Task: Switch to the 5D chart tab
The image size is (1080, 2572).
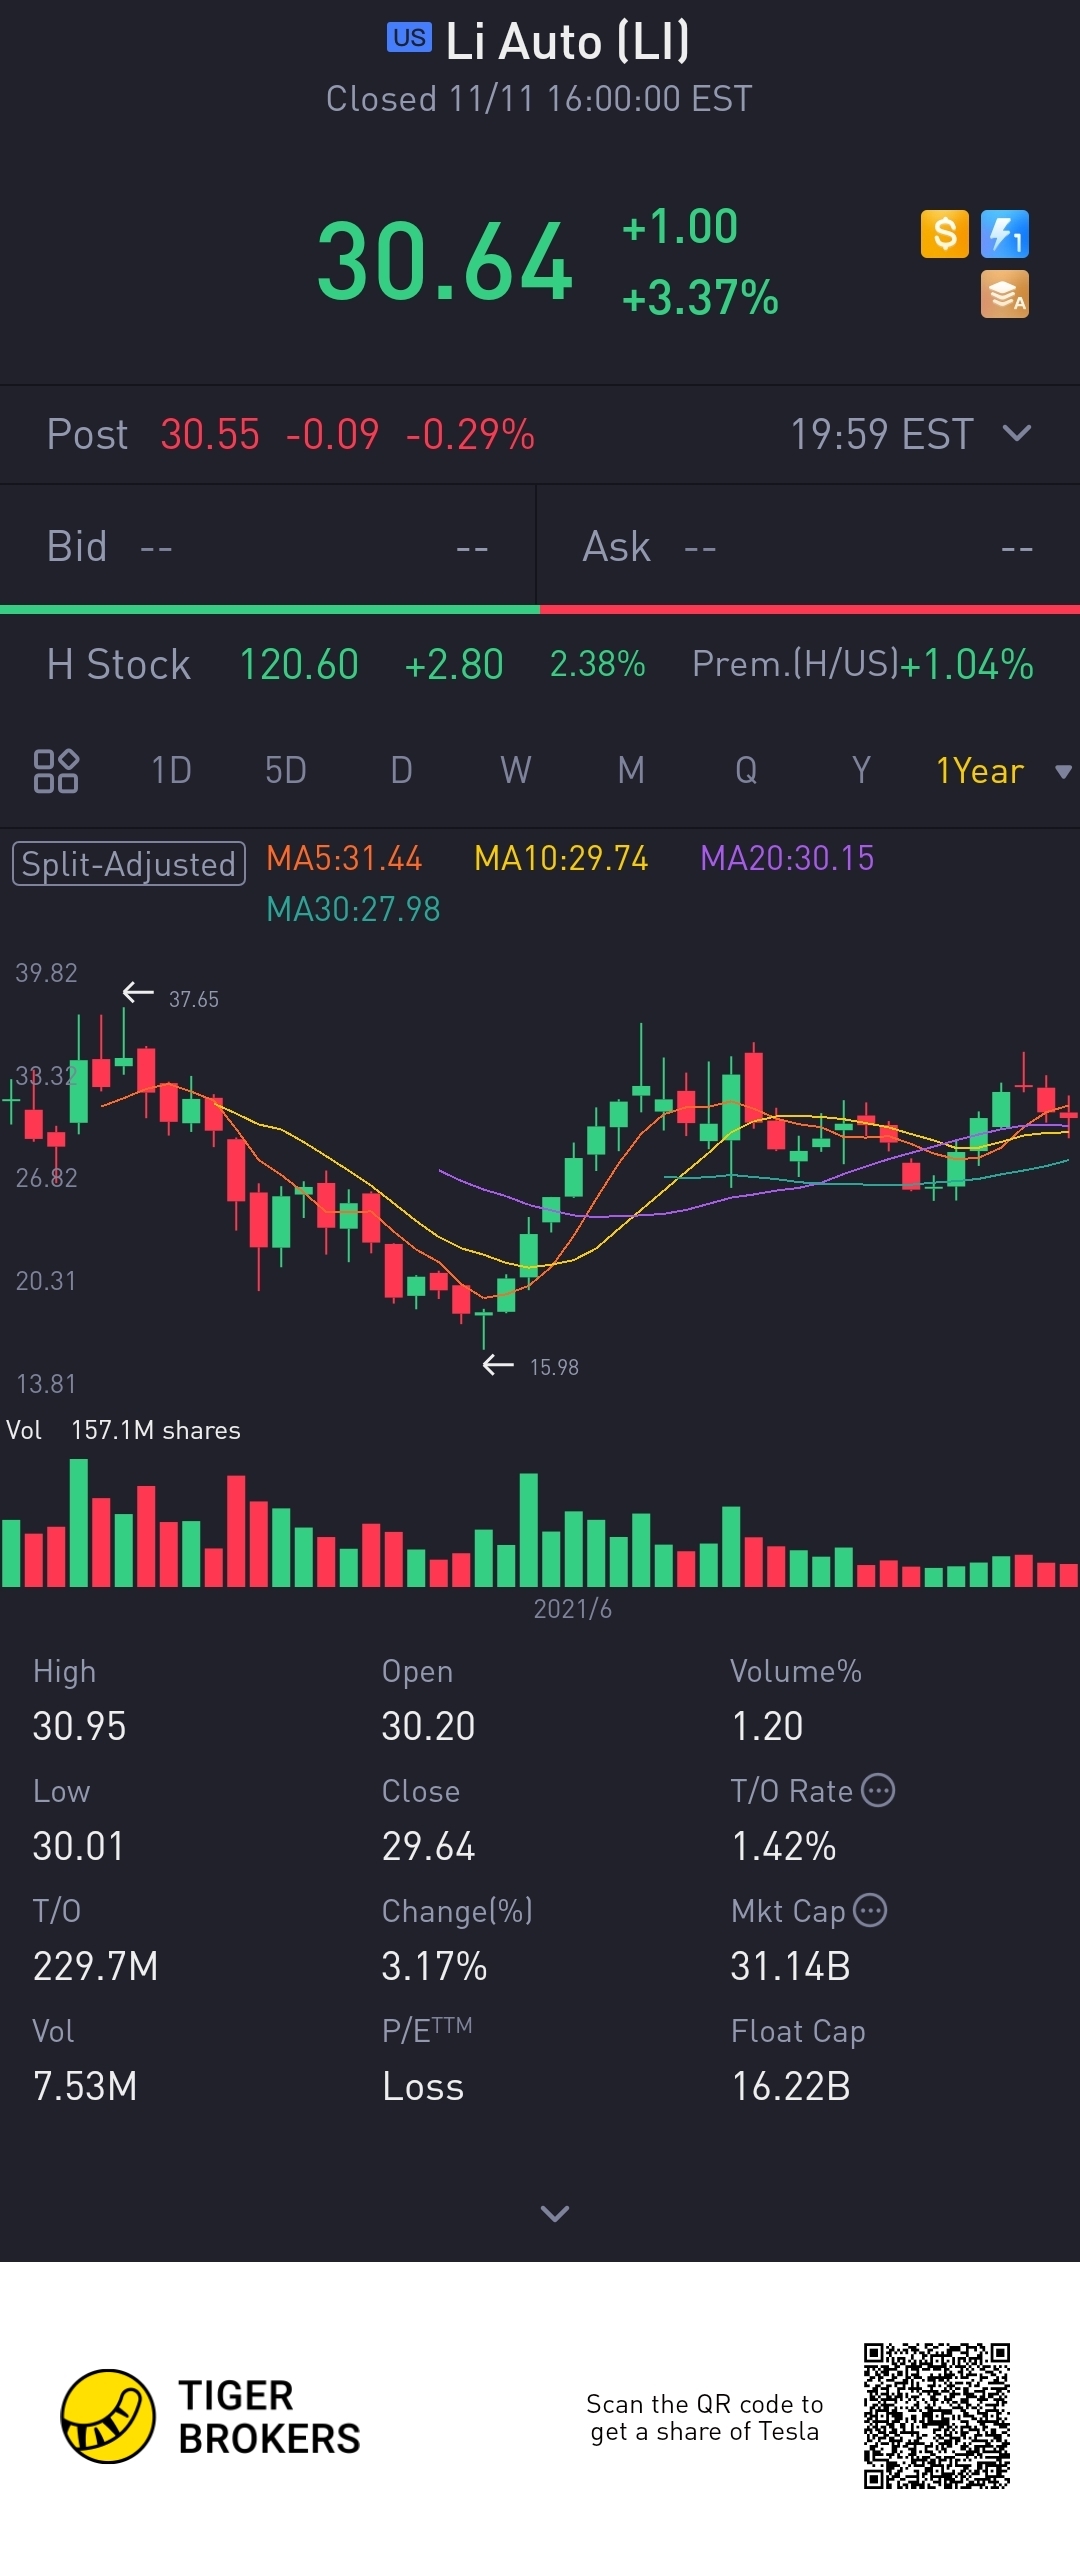Action: point(285,771)
